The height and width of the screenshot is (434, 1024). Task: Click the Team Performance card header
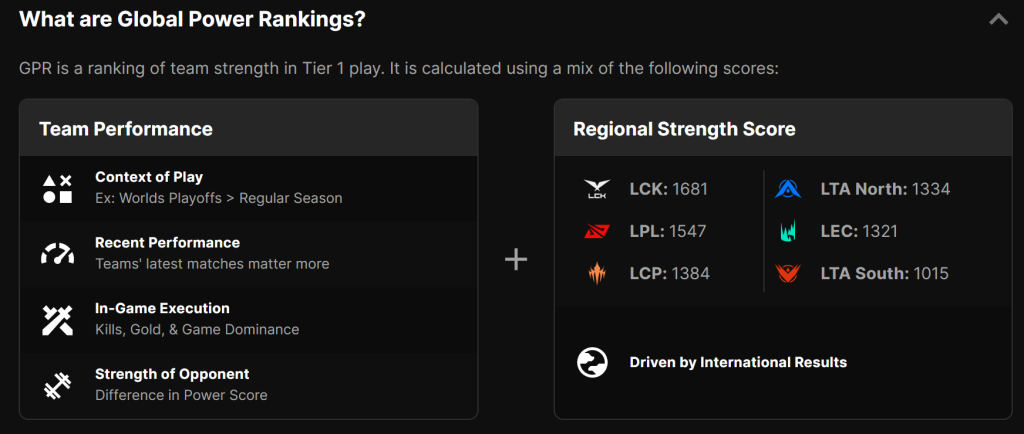pyautogui.click(x=248, y=128)
